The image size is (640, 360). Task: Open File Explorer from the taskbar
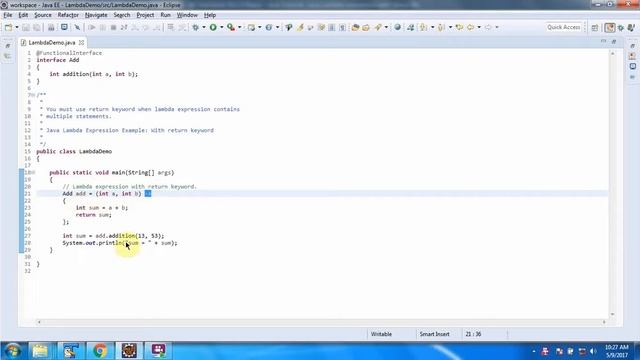pos(40,351)
